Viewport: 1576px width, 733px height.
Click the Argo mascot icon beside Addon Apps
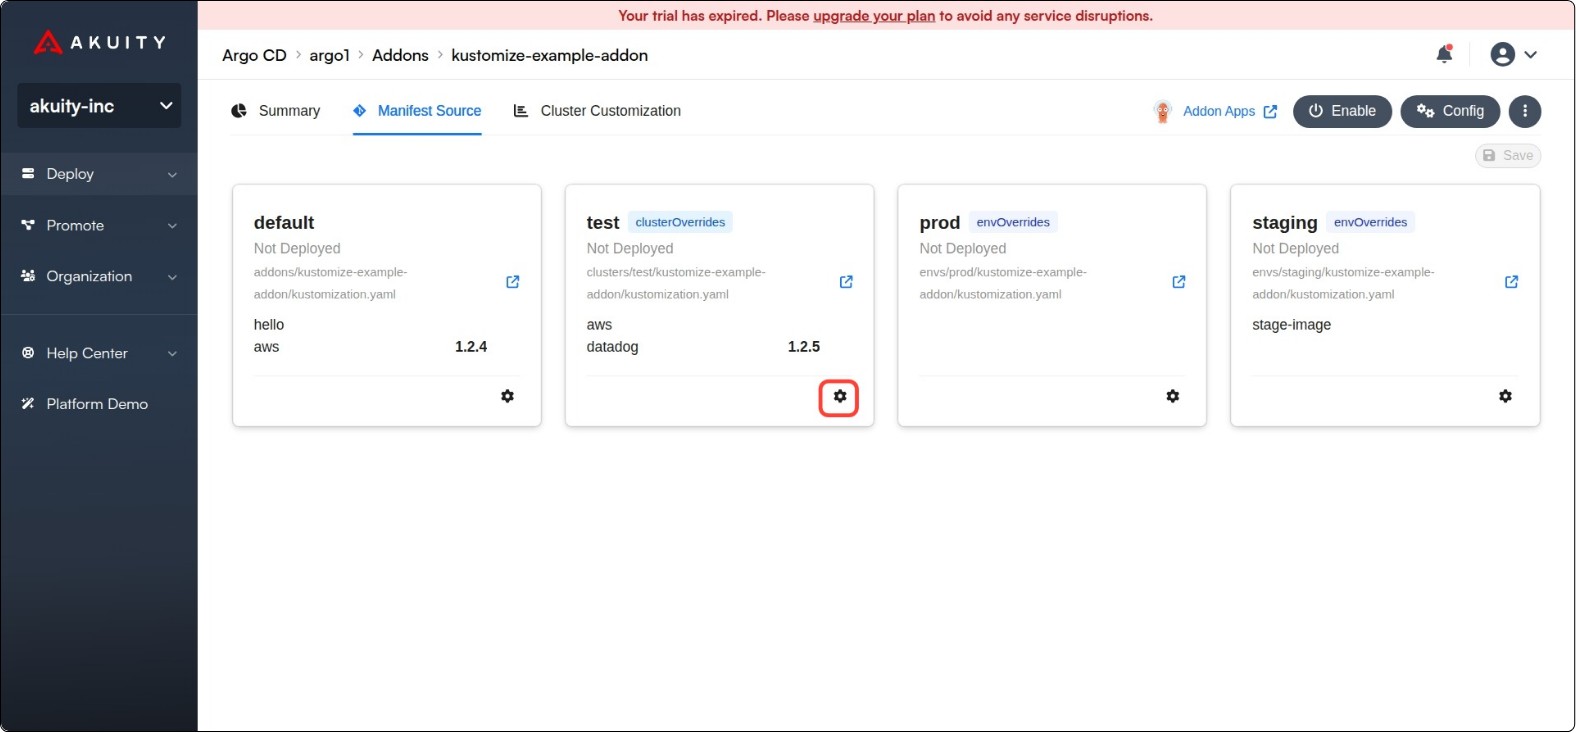pyautogui.click(x=1162, y=112)
